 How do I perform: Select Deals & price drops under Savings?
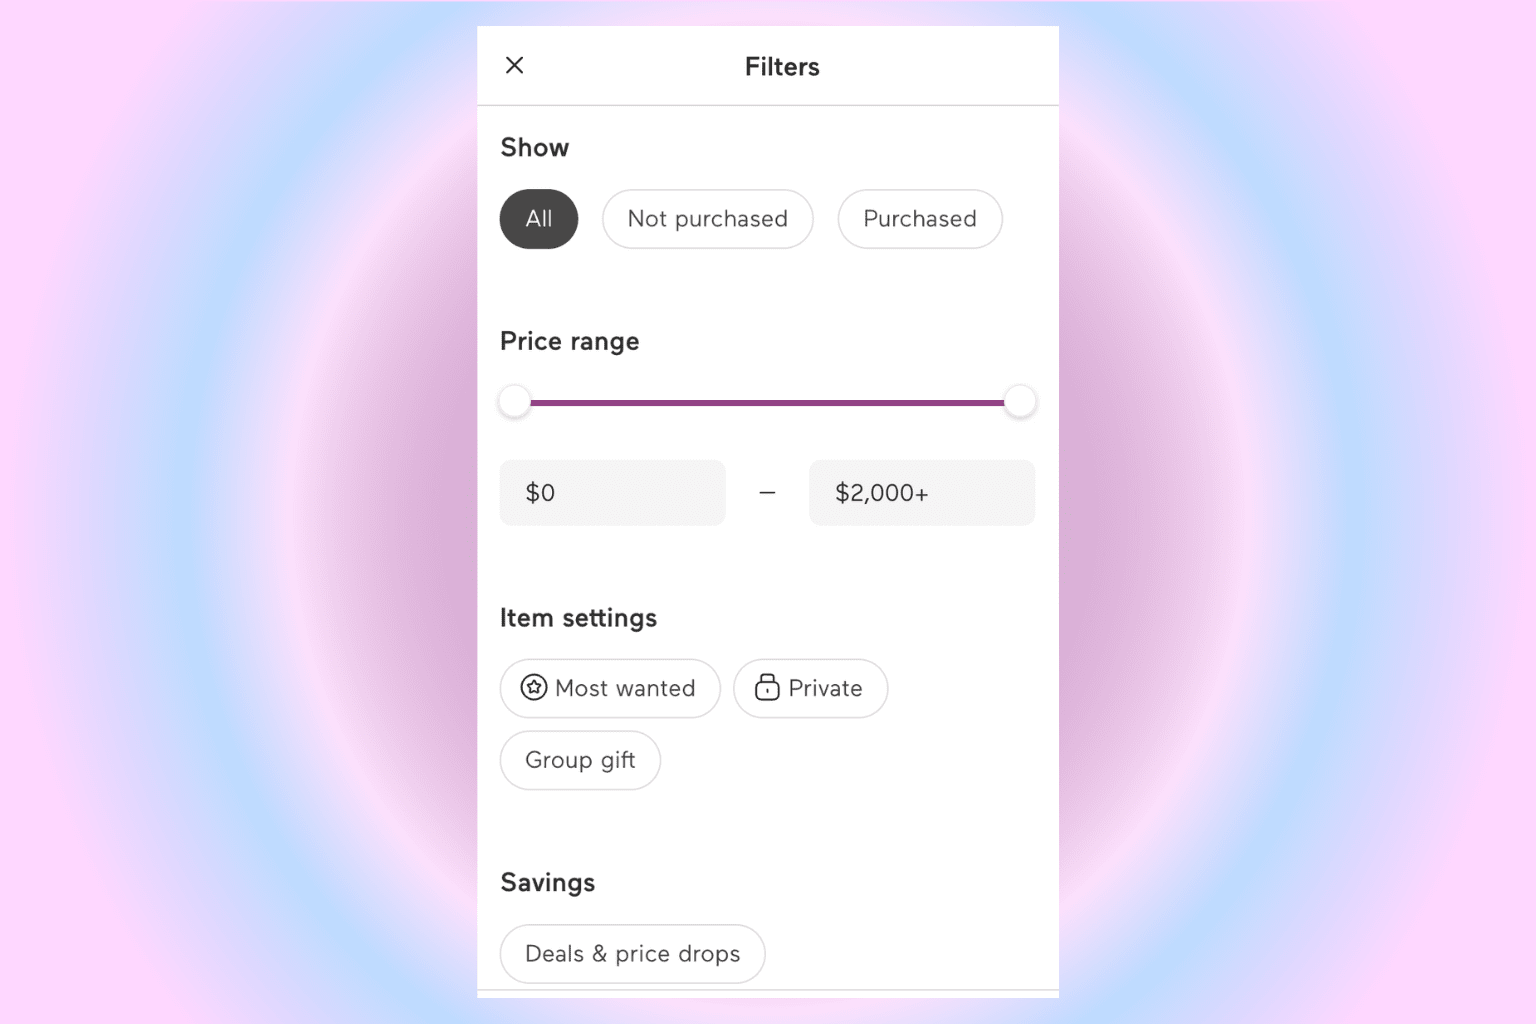(x=632, y=954)
